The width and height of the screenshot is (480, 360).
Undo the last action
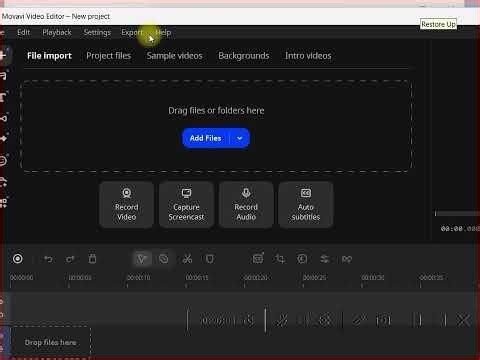click(49, 259)
